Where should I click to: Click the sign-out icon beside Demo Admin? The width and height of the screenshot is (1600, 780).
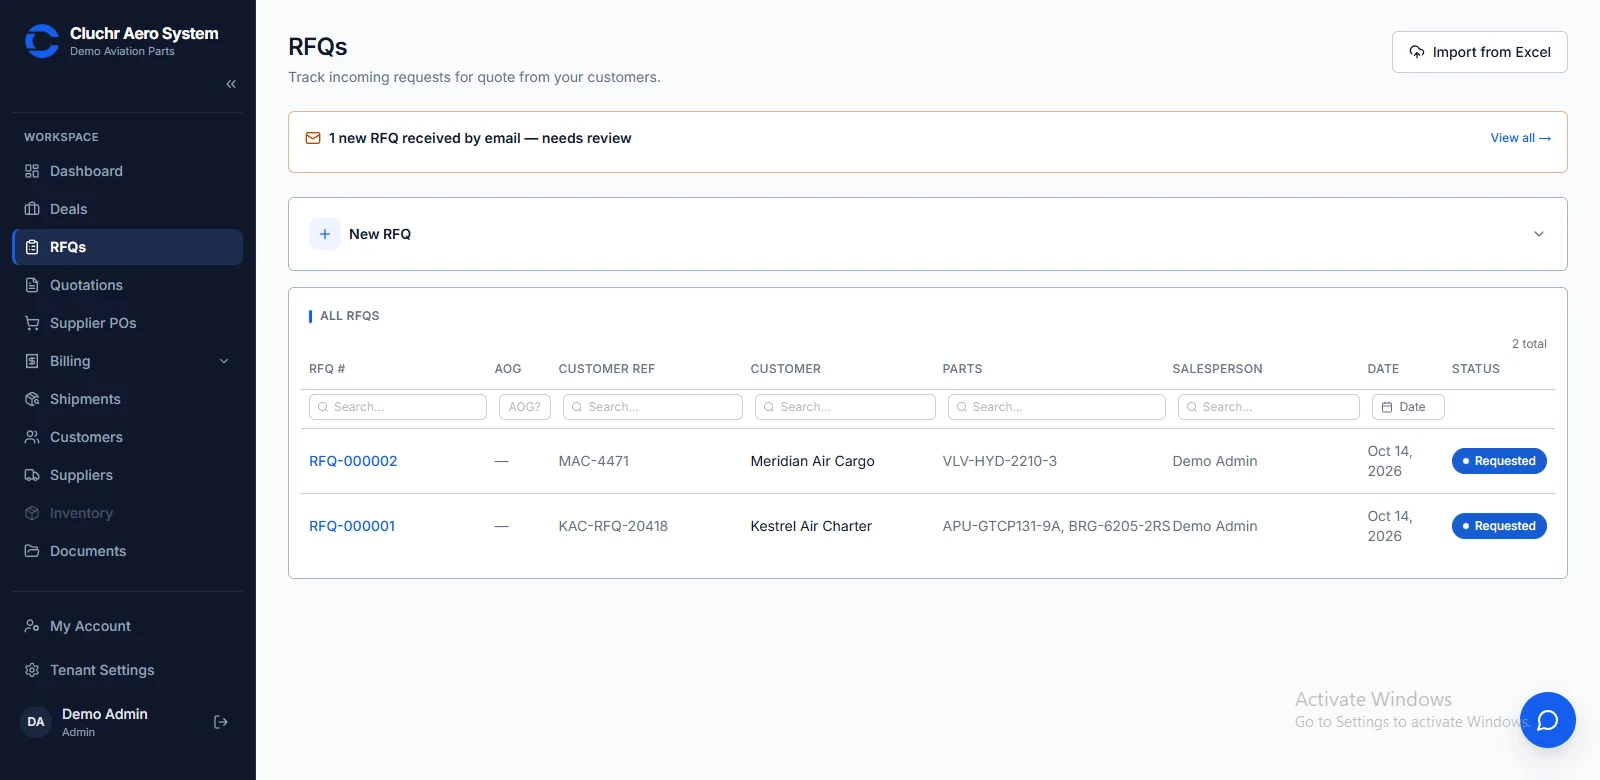coord(221,722)
